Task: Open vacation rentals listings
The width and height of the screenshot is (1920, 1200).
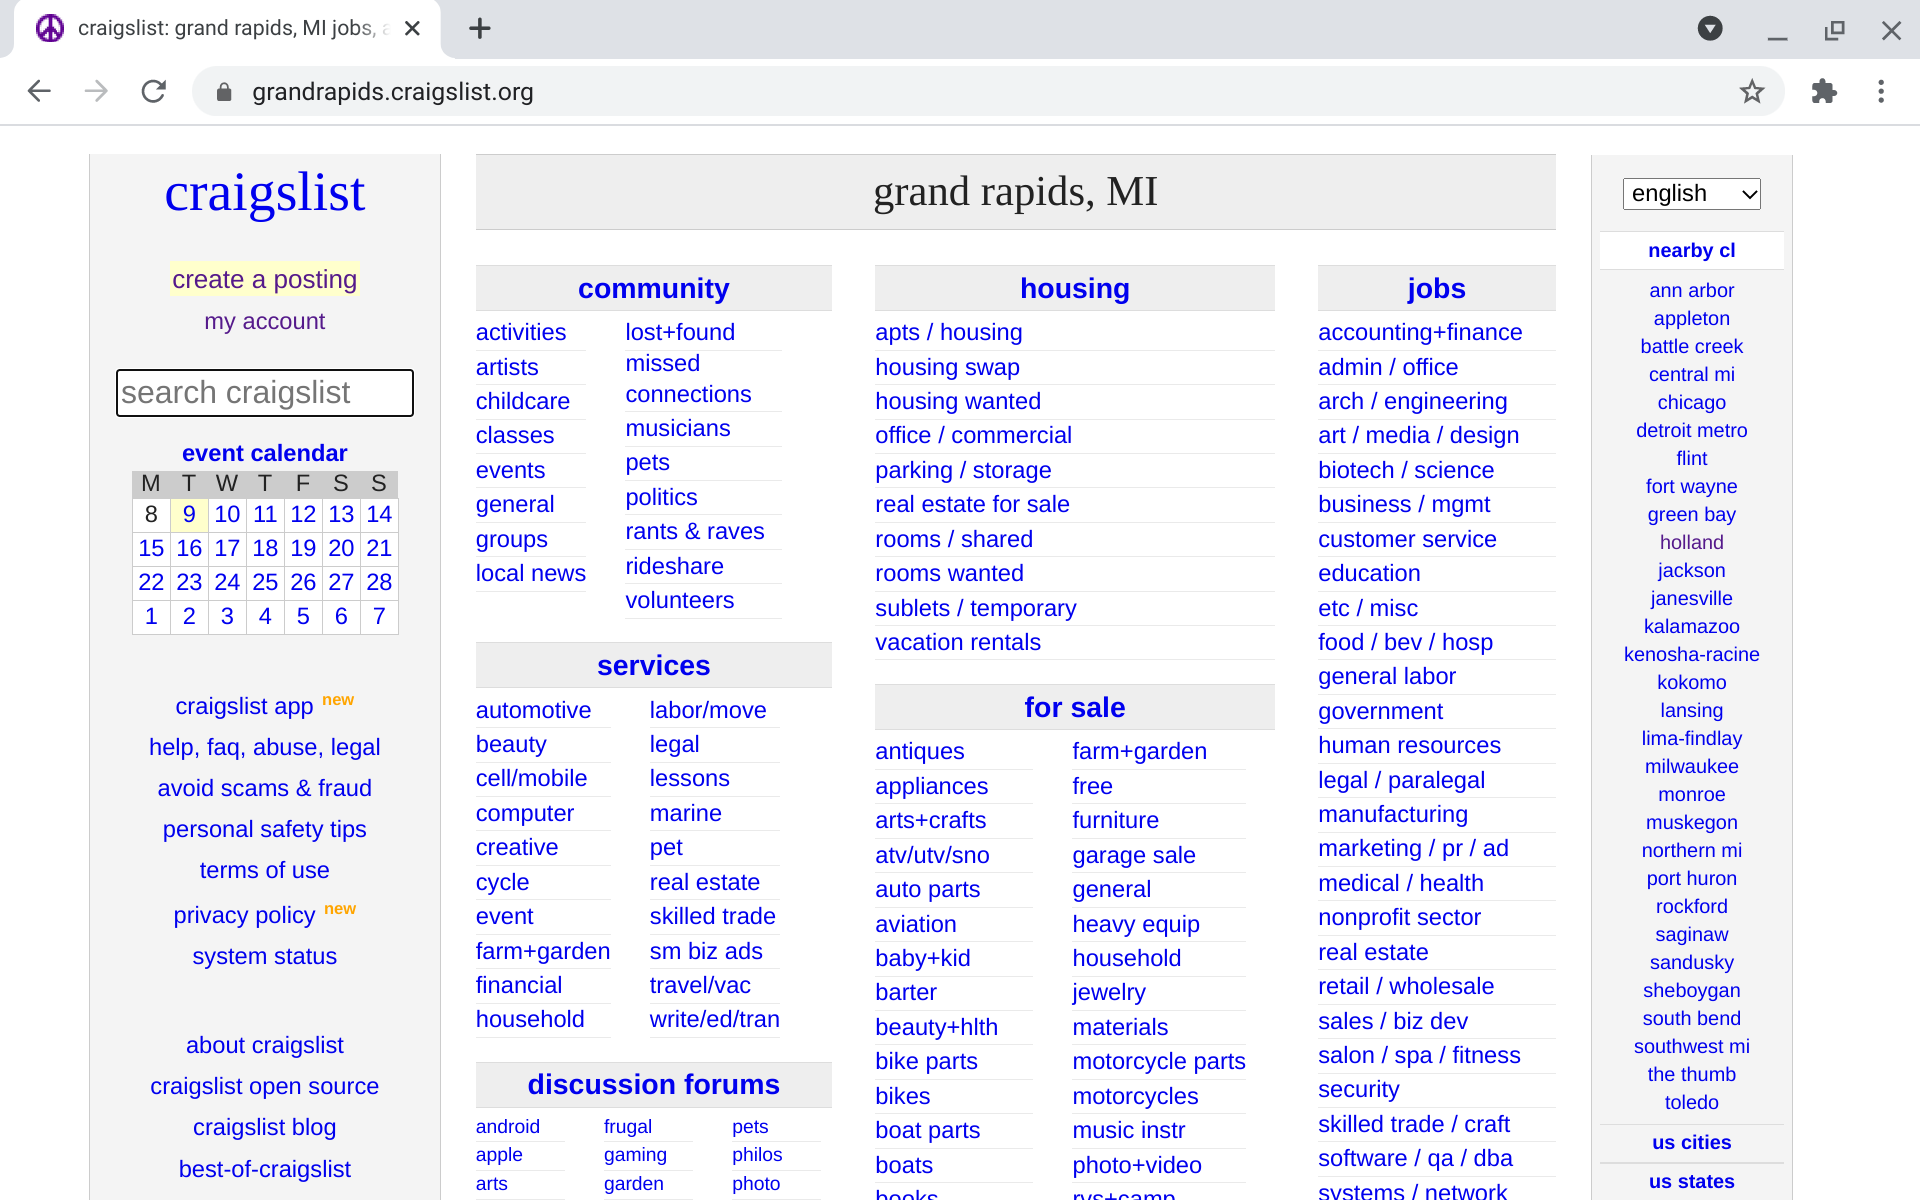Action: pos(957,642)
